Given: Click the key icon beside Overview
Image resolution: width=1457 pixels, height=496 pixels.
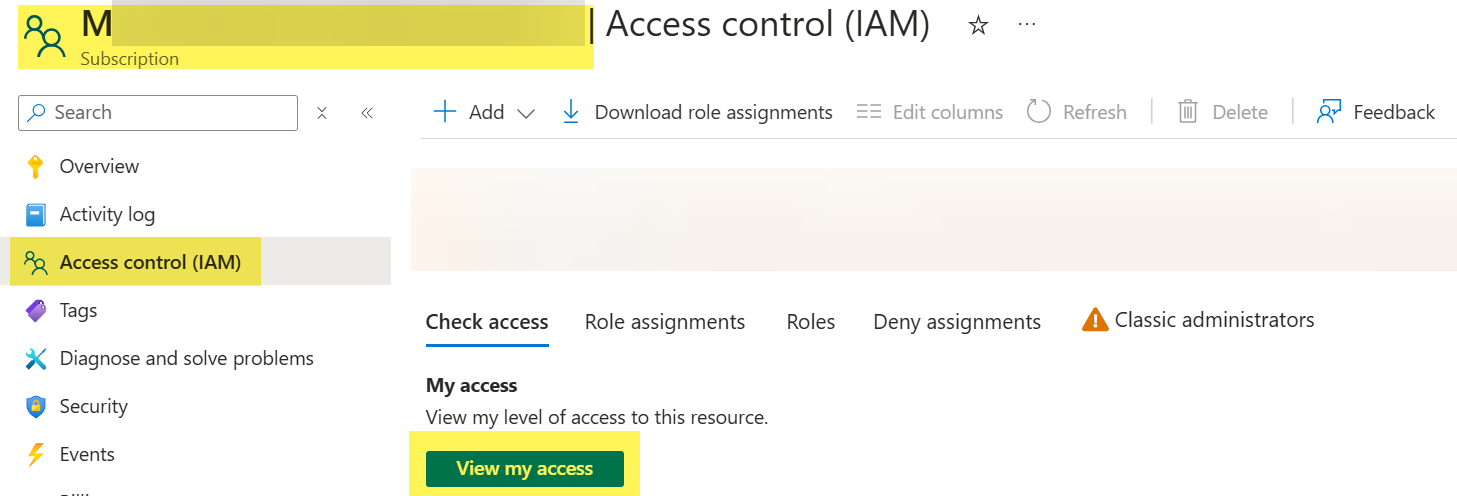Looking at the screenshot, I should pyautogui.click(x=36, y=167).
